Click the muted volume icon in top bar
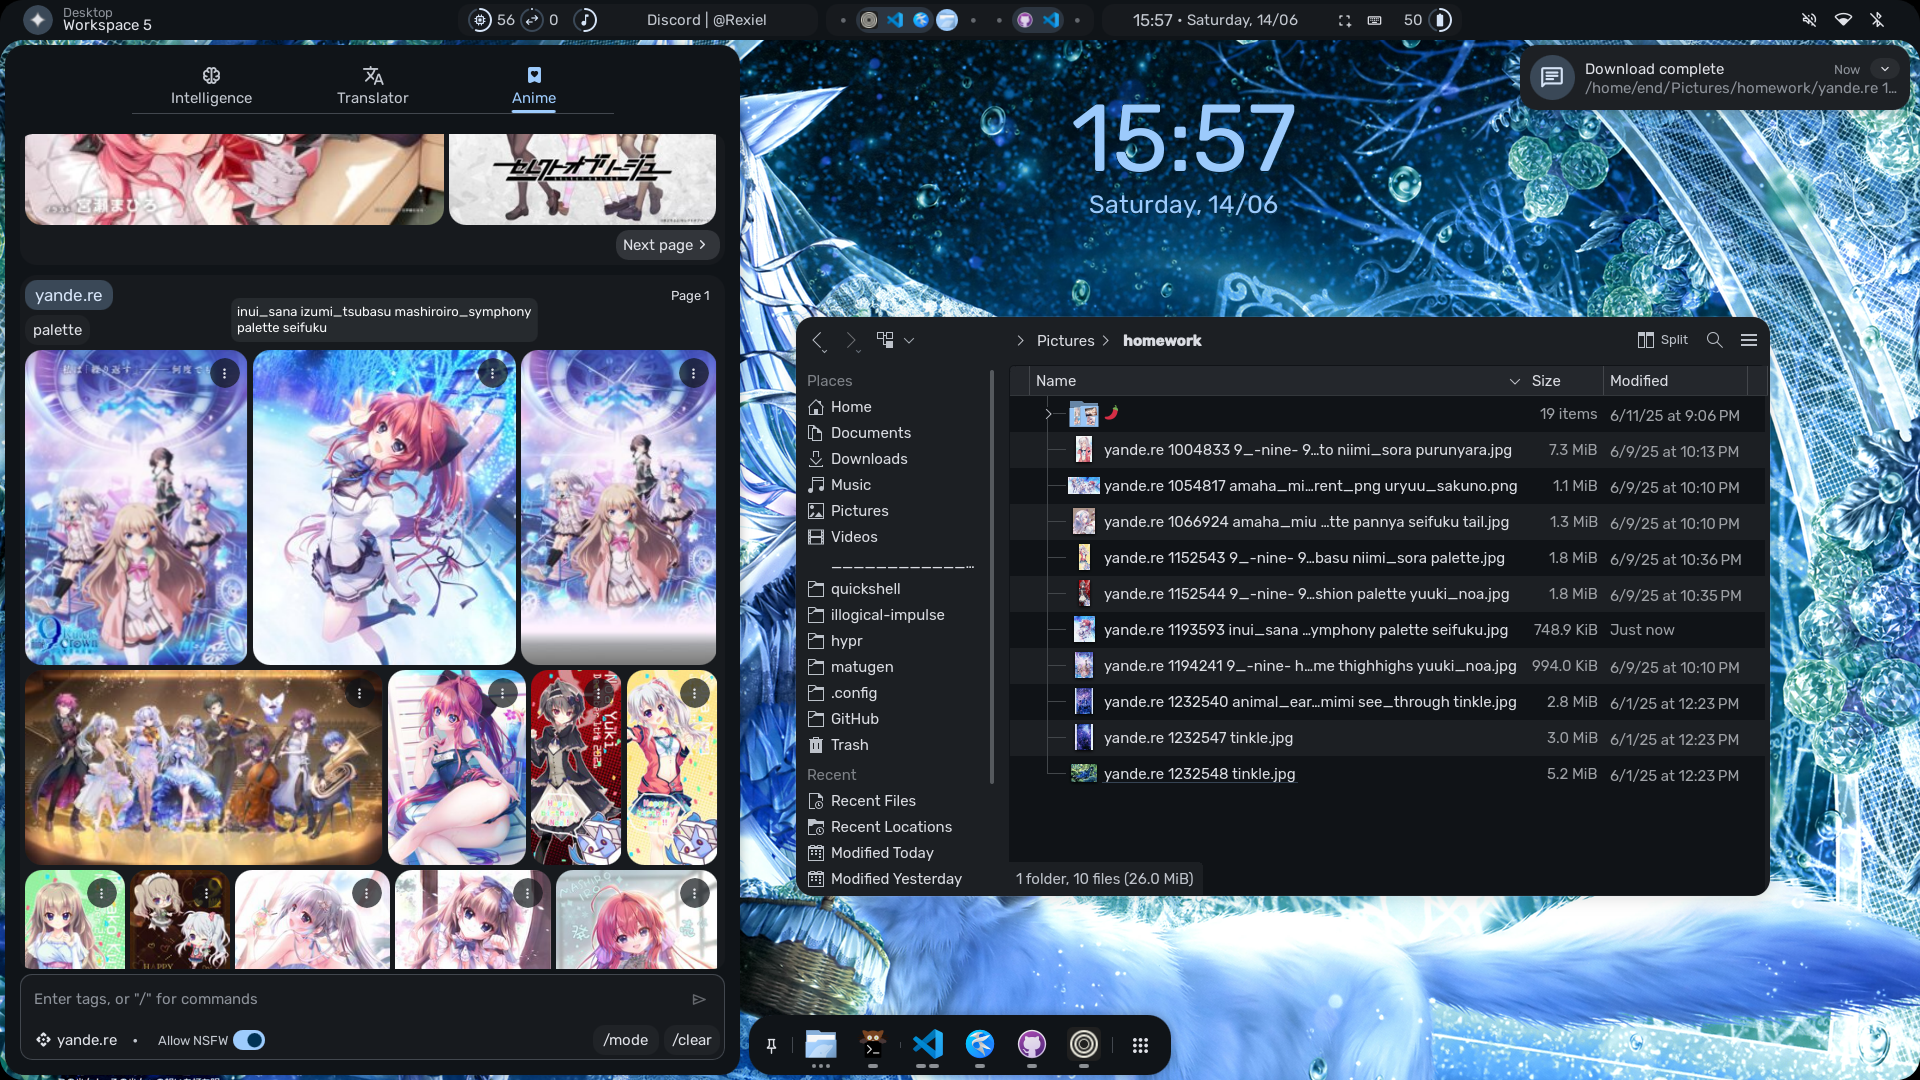Image resolution: width=1920 pixels, height=1080 pixels. tap(1809, 20)
